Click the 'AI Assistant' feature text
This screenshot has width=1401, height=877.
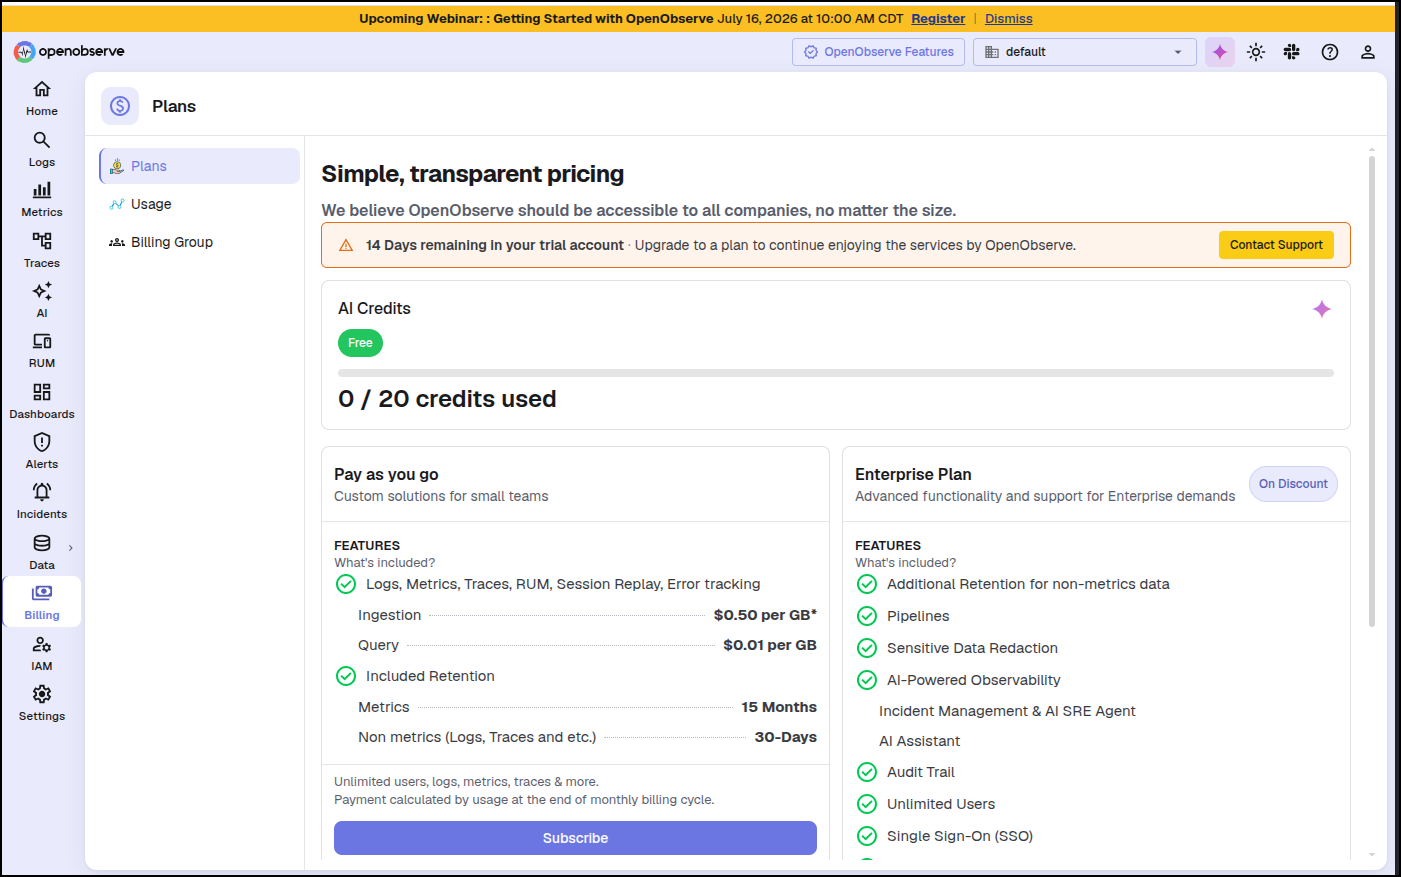[919, 741]
